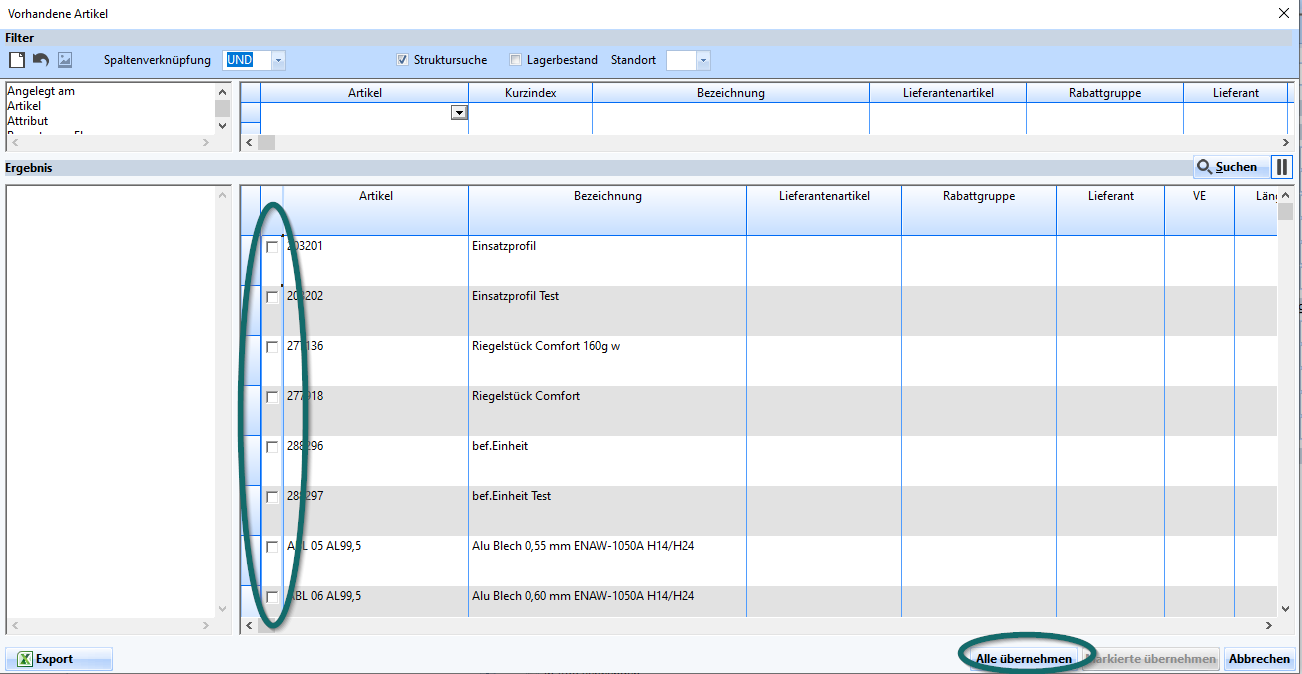
Task: Open the Spaltenverknüpfung UND dropdown
Action: 279,60
